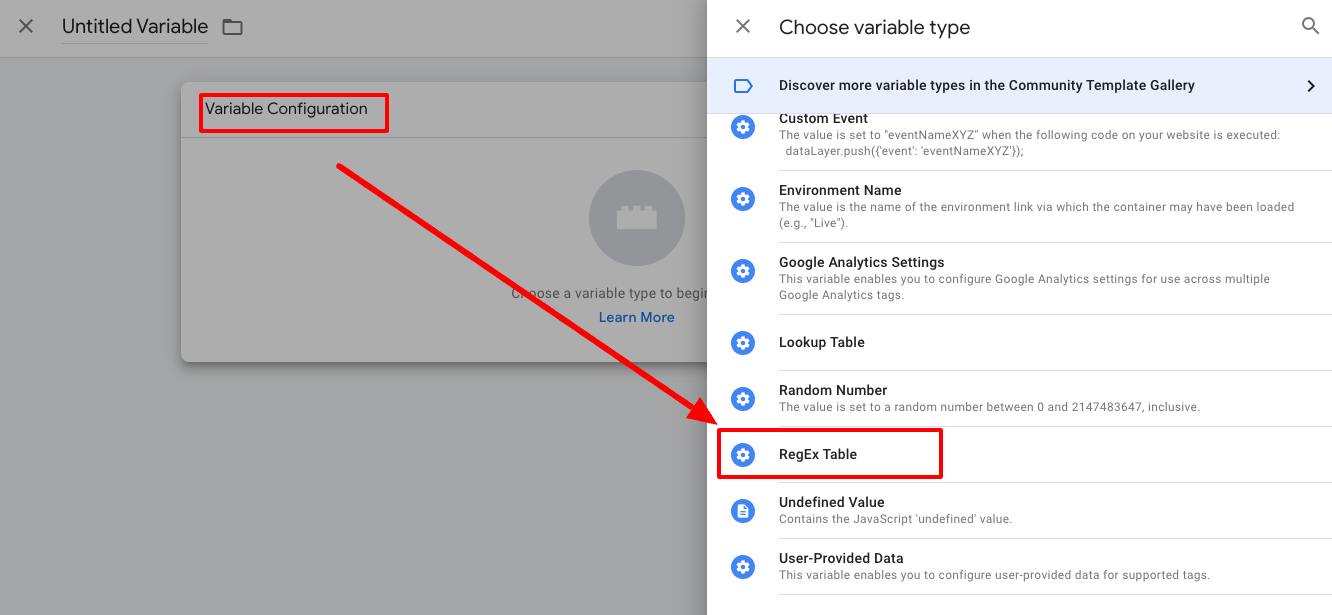This screenshot has height=615, width=1332.
Task: Choose RegEx Table variable type
Action: tap(1020, 455)
